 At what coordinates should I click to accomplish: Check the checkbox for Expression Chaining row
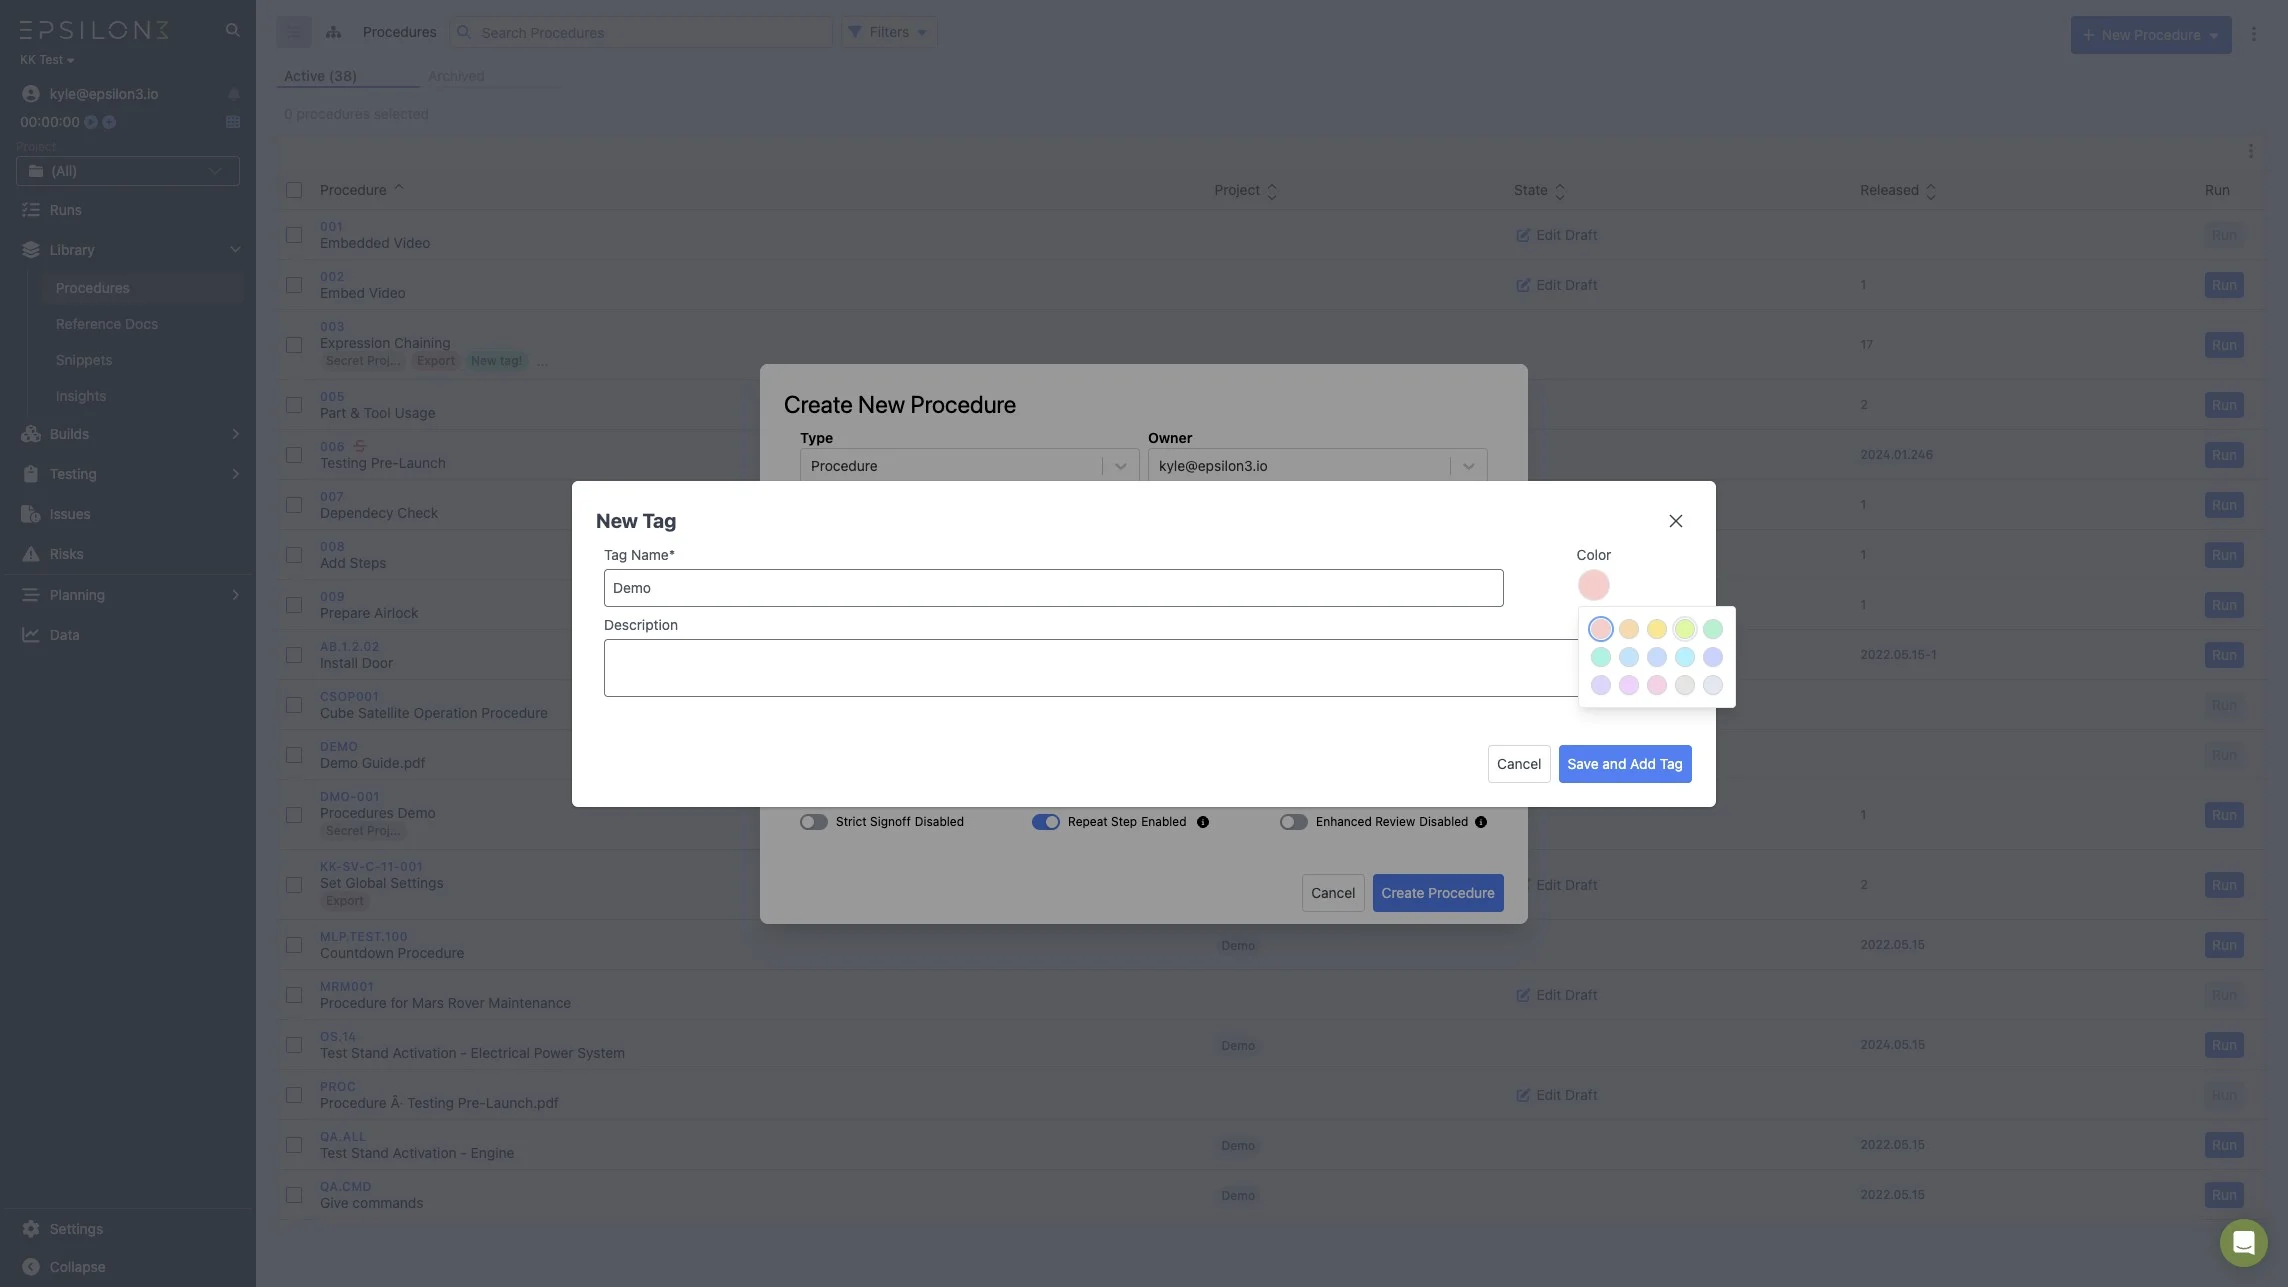(294, 345)
